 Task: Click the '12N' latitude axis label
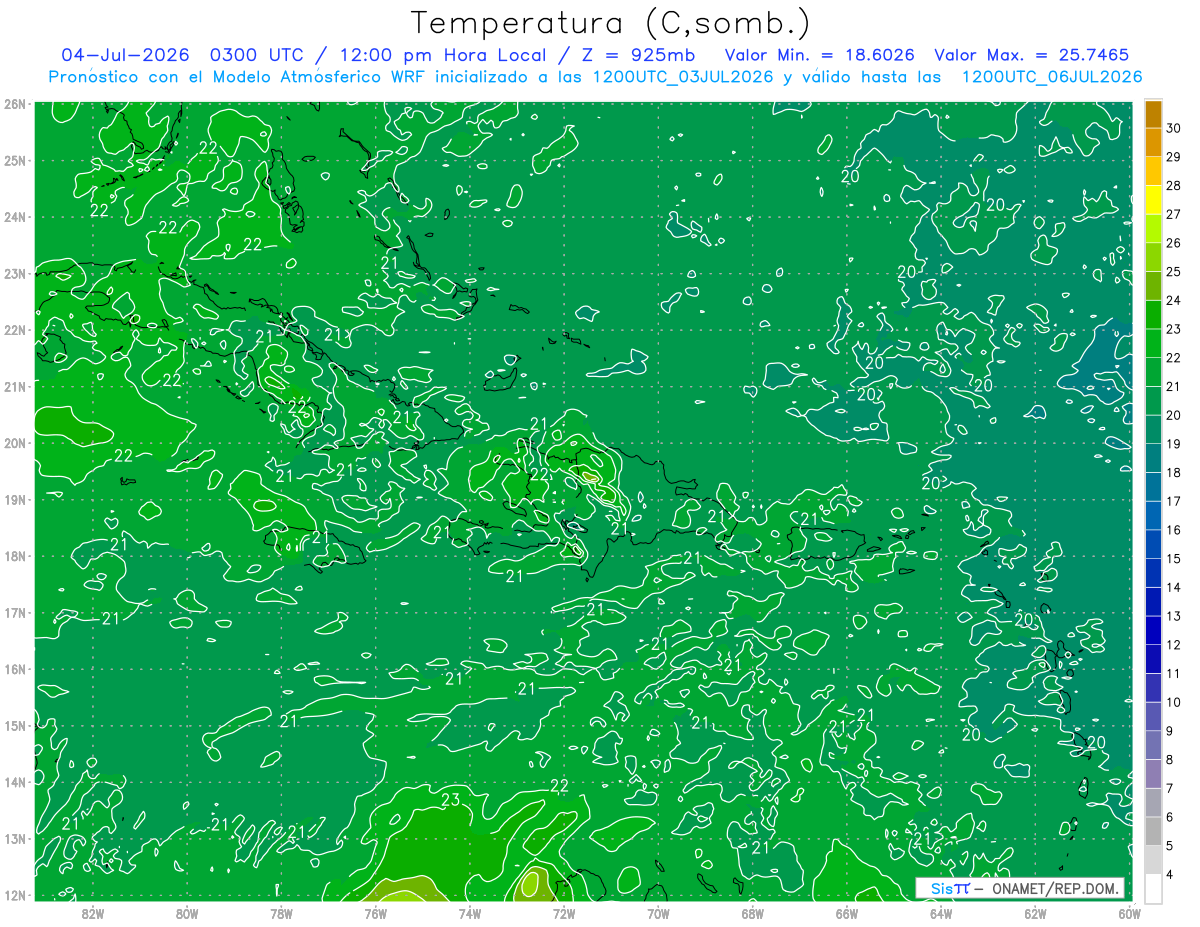click(15, 895)
